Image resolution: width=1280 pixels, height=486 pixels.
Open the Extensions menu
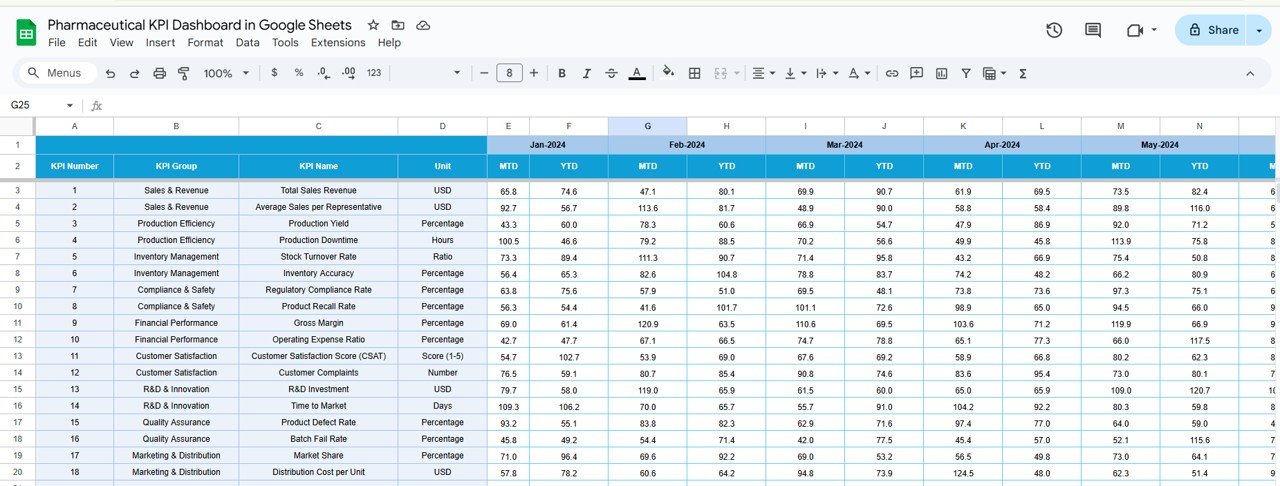pos(338,43)
